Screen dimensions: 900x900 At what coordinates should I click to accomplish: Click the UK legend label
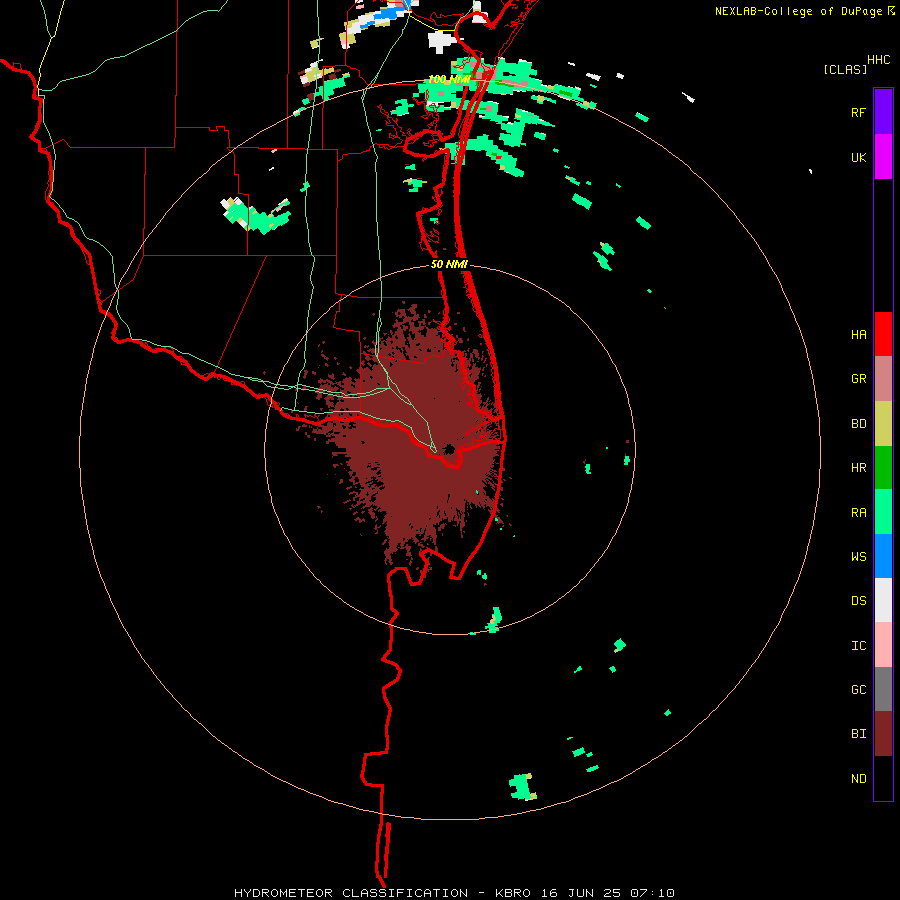click(858, 157)
